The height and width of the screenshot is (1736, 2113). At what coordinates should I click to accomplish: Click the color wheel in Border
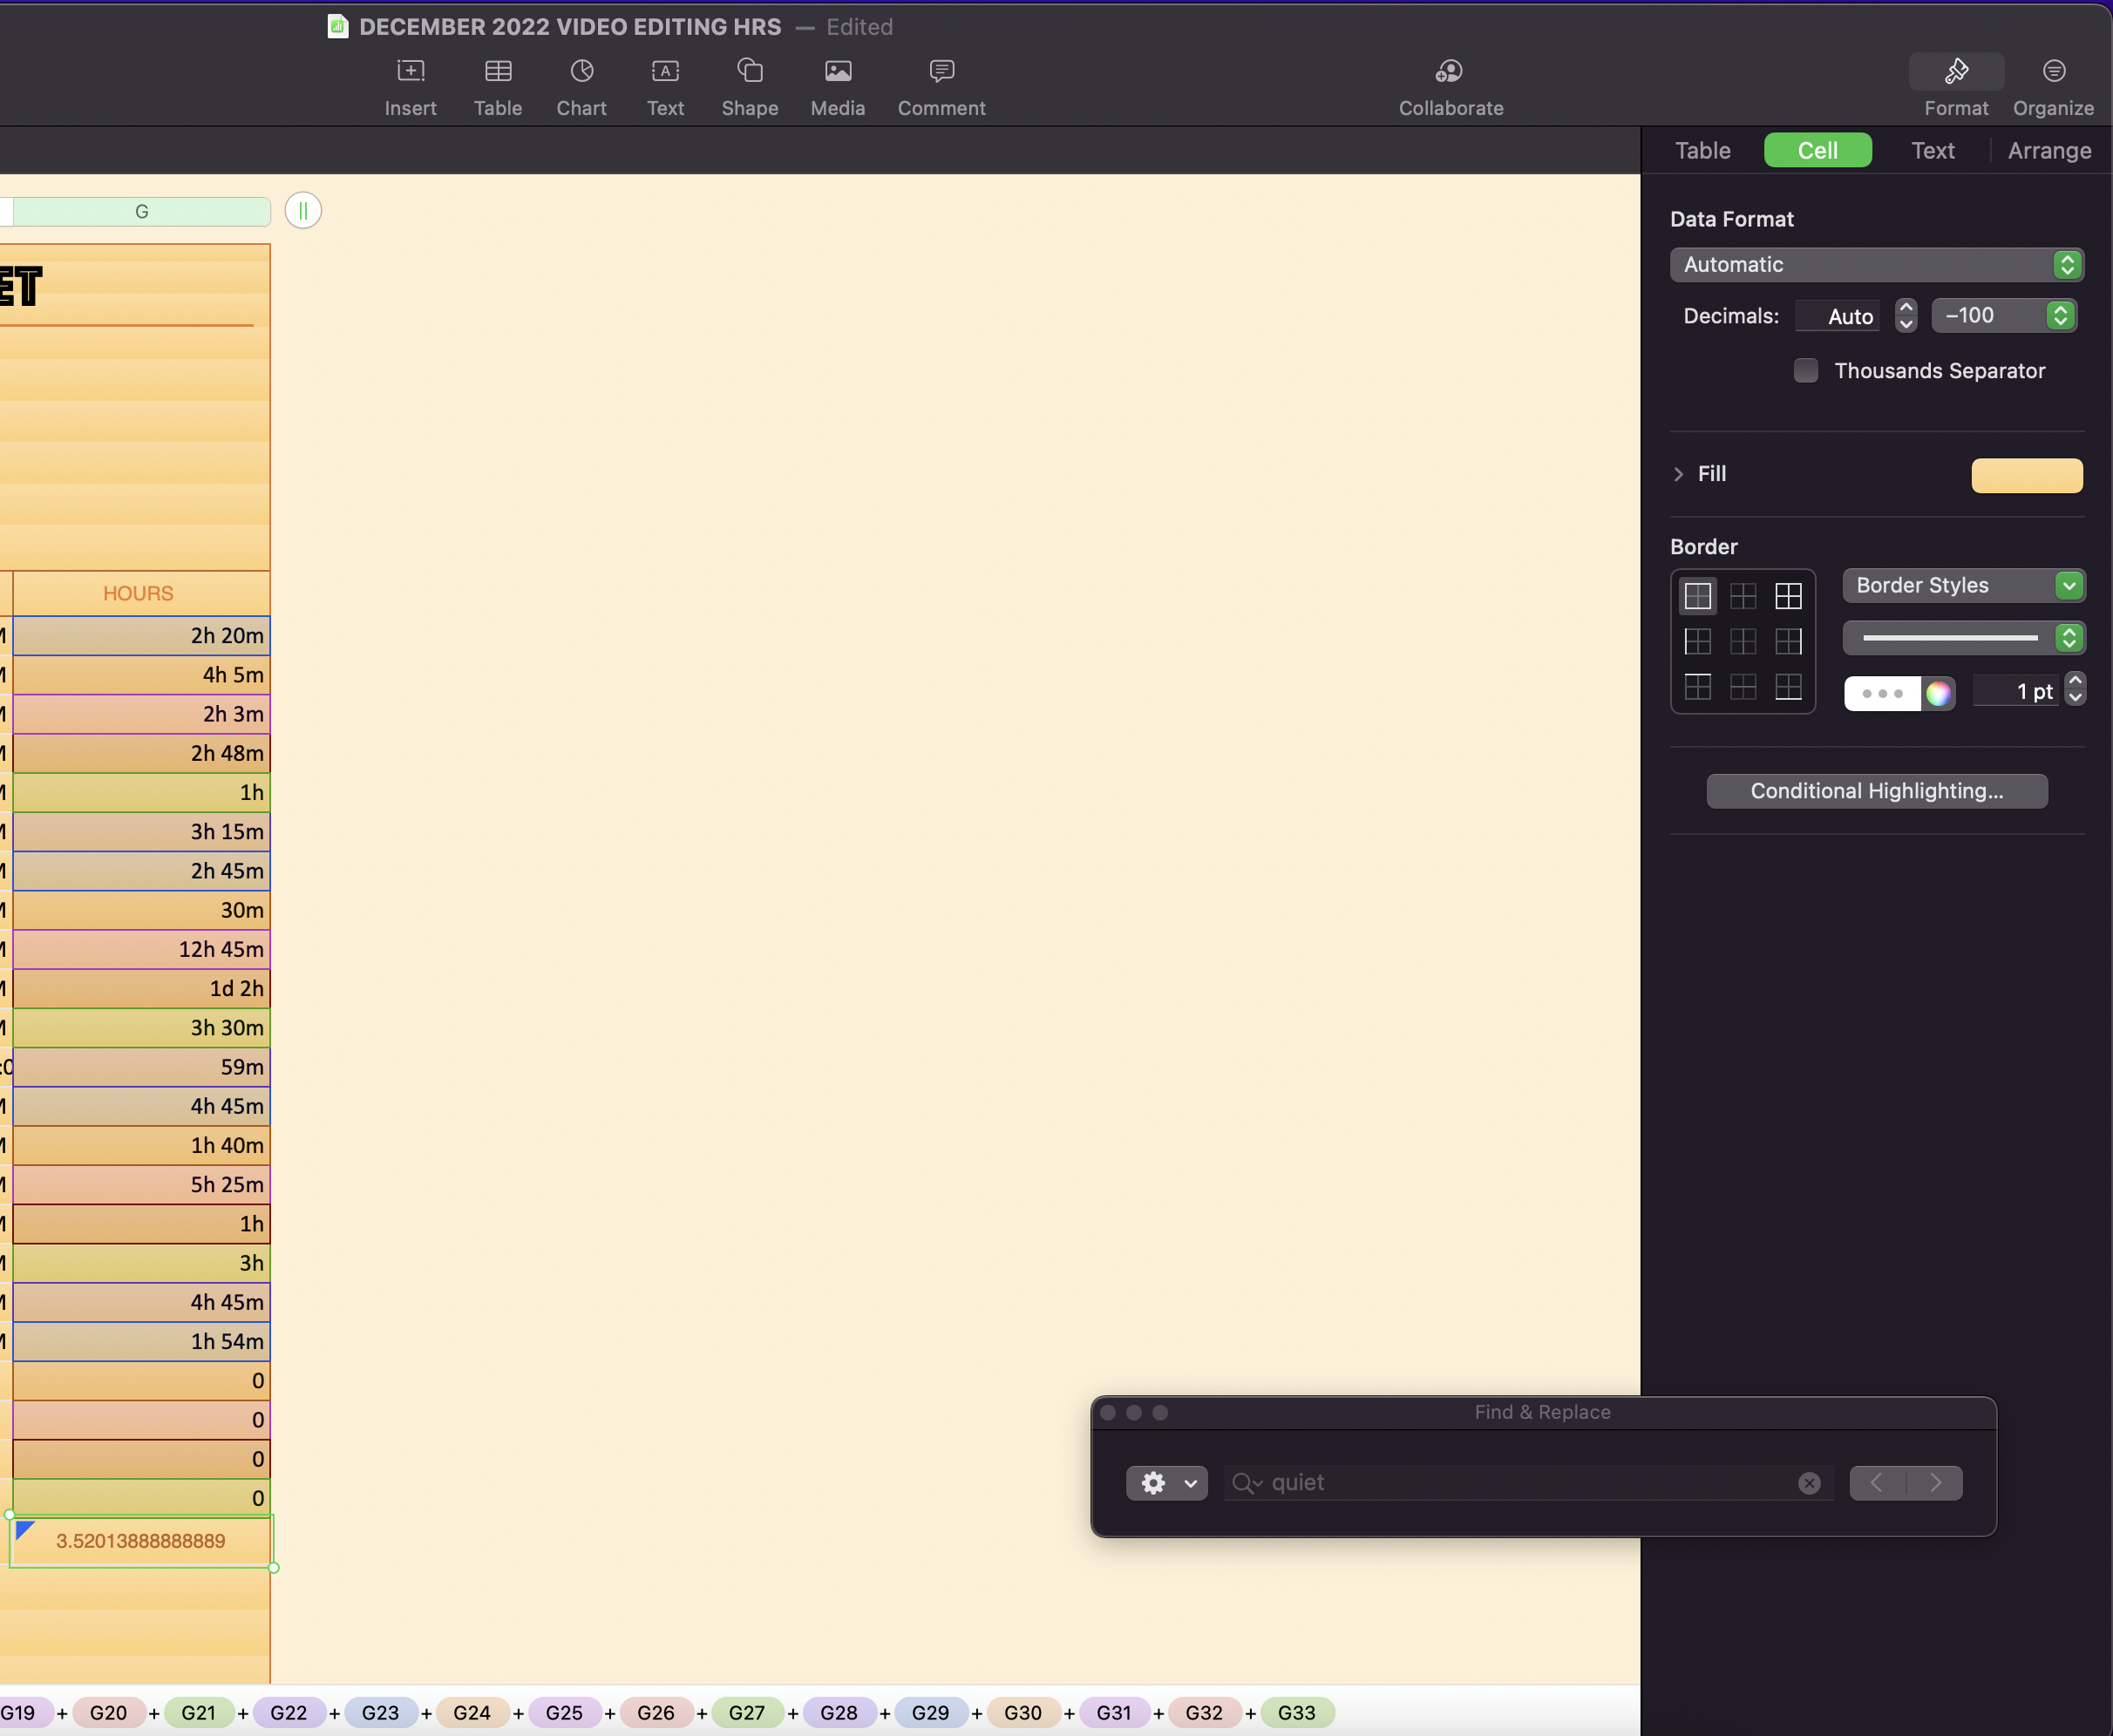click(x=1937, y=693)
